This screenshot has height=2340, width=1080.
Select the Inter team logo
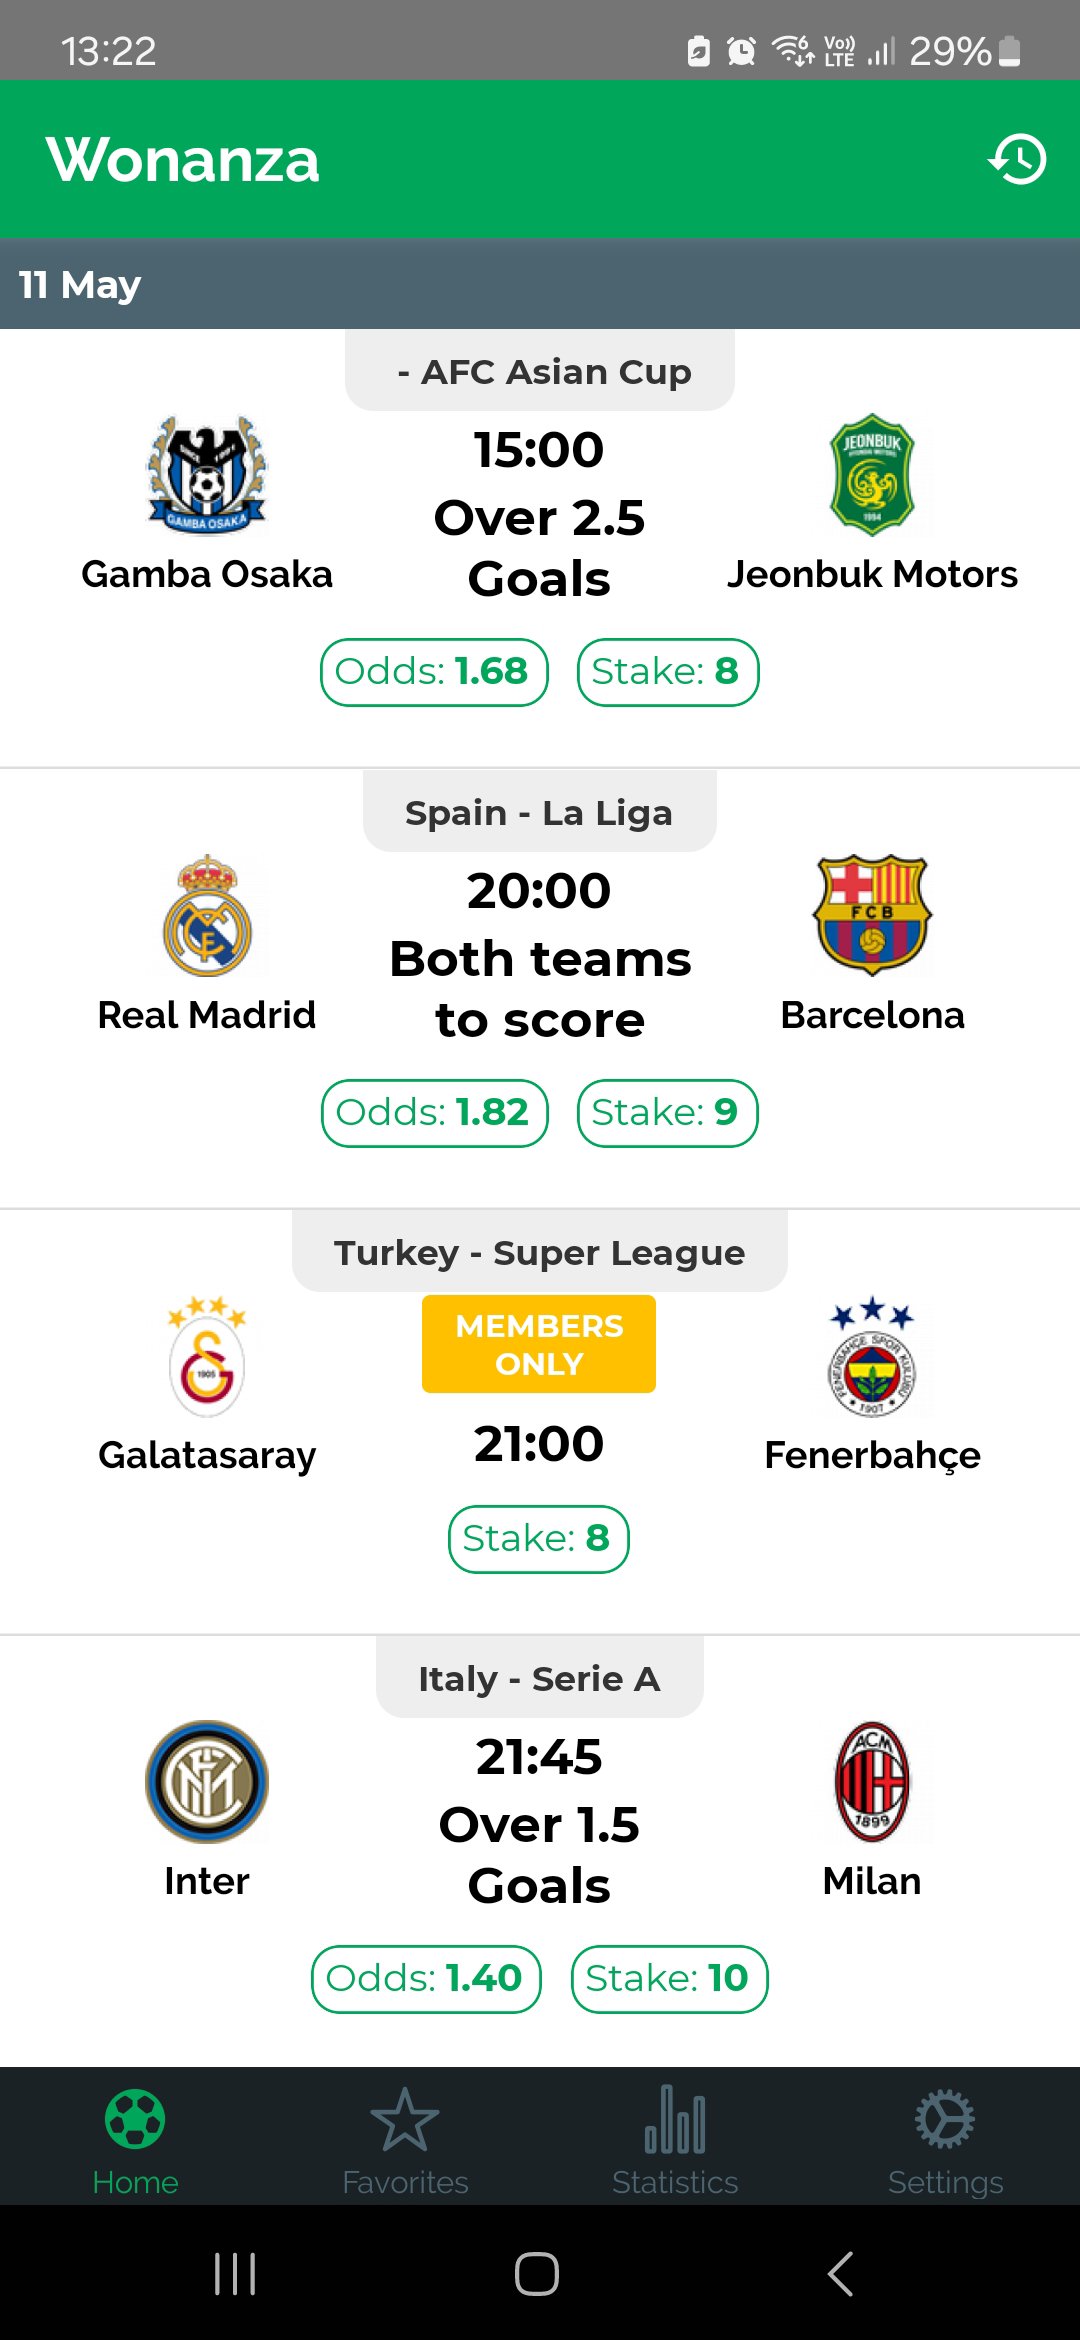click(207, 1782)
